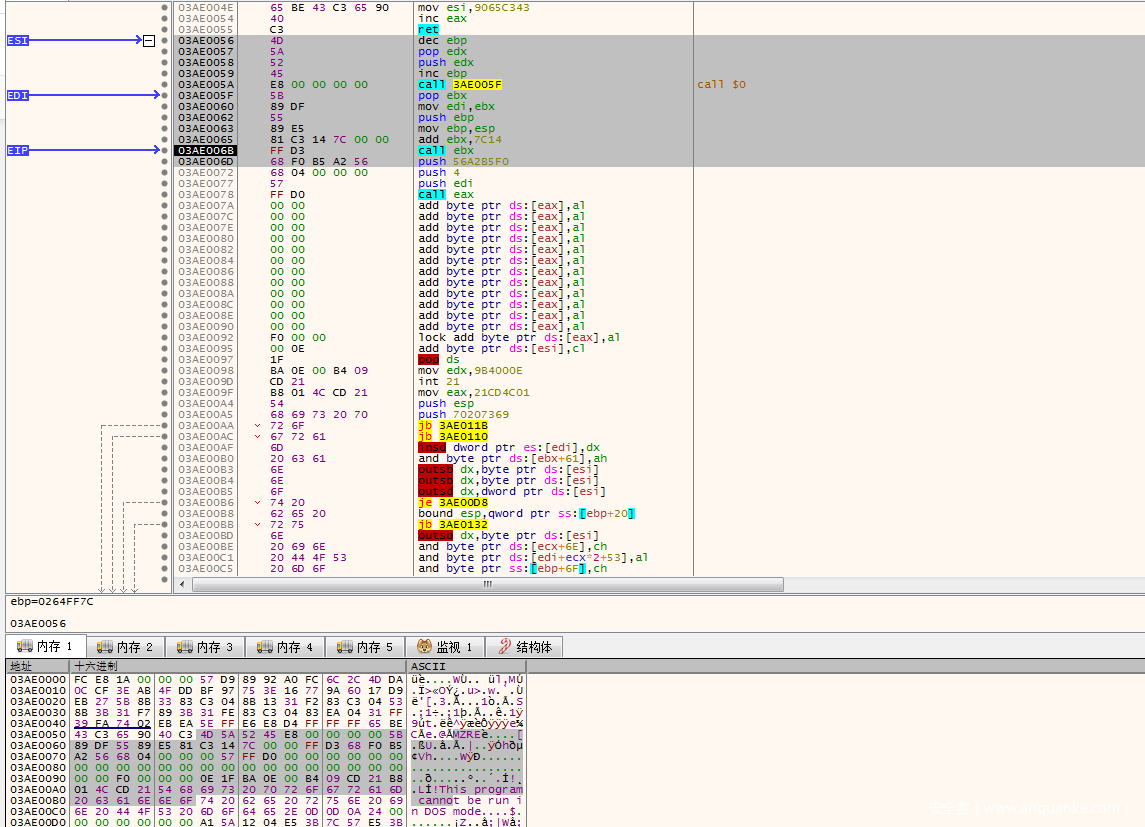
Task: Toggle breakpoint dot at address 03AE006B
Action: click(165, 150)
